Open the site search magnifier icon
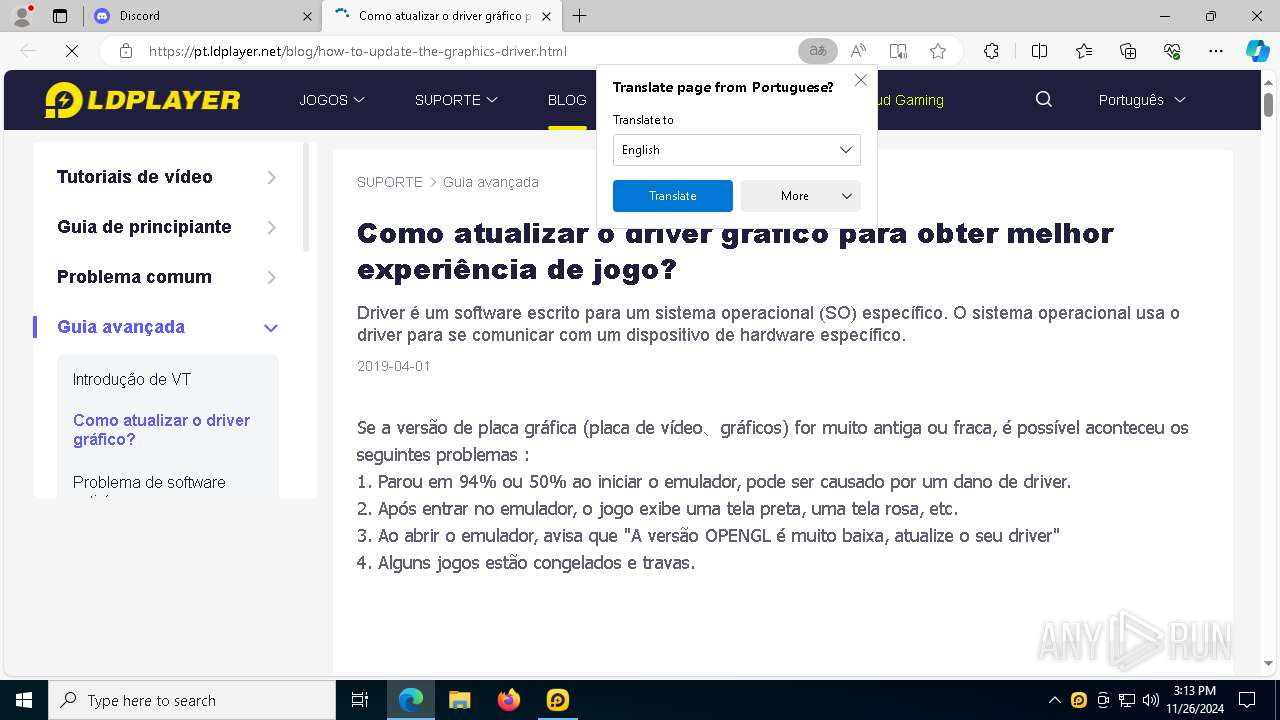 1044,100
